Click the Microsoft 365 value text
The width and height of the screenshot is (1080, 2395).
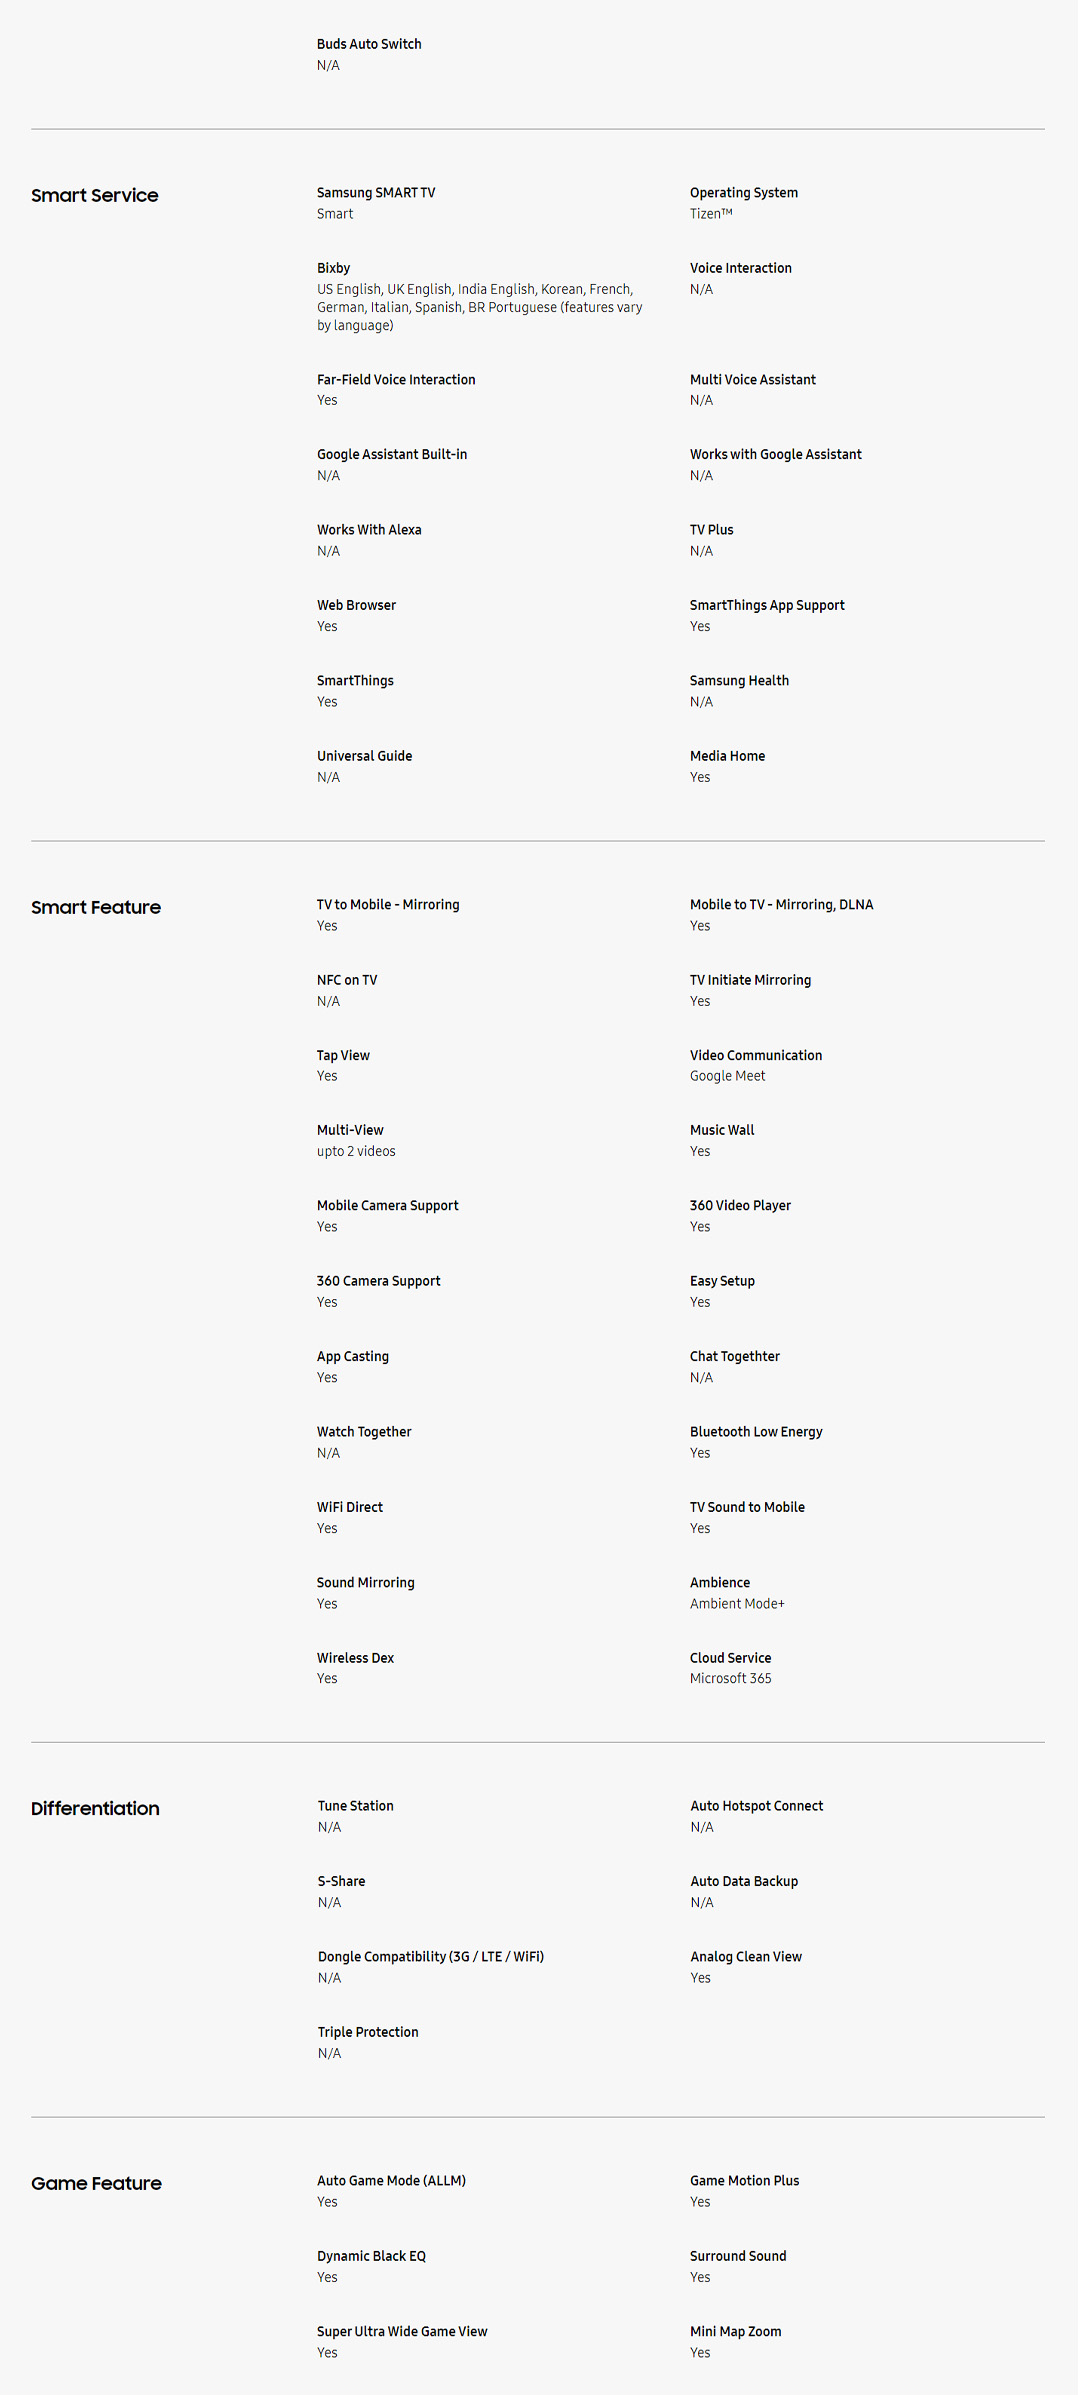(x=730, y=1679)
